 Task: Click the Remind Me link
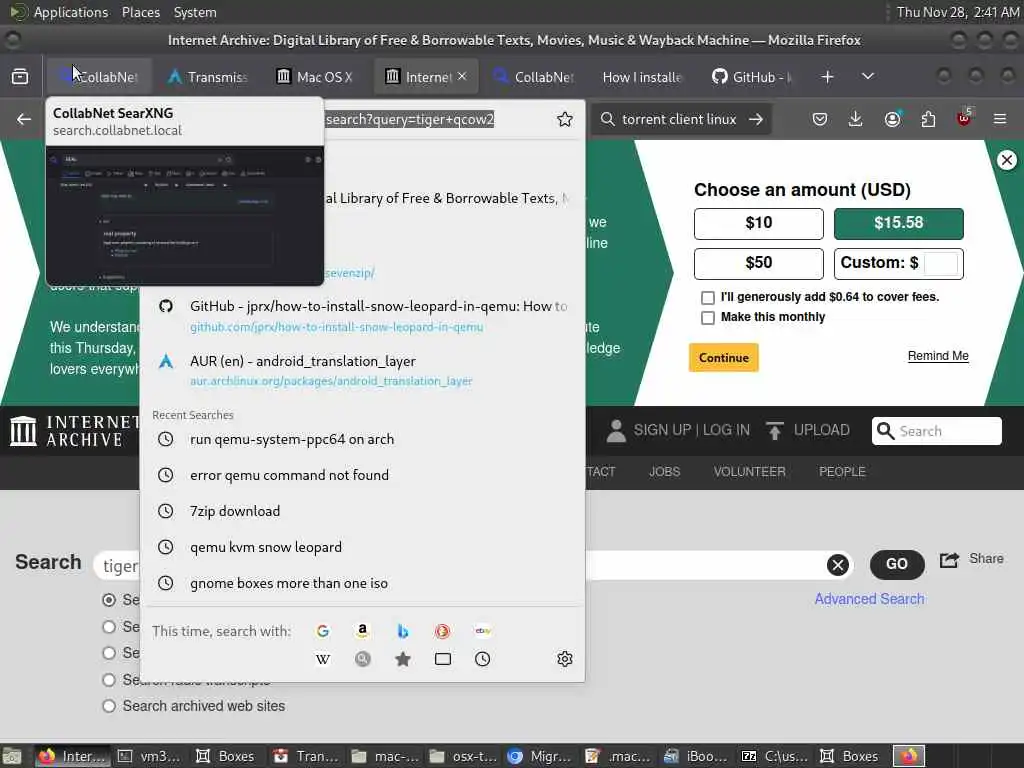tap(938, 356)
